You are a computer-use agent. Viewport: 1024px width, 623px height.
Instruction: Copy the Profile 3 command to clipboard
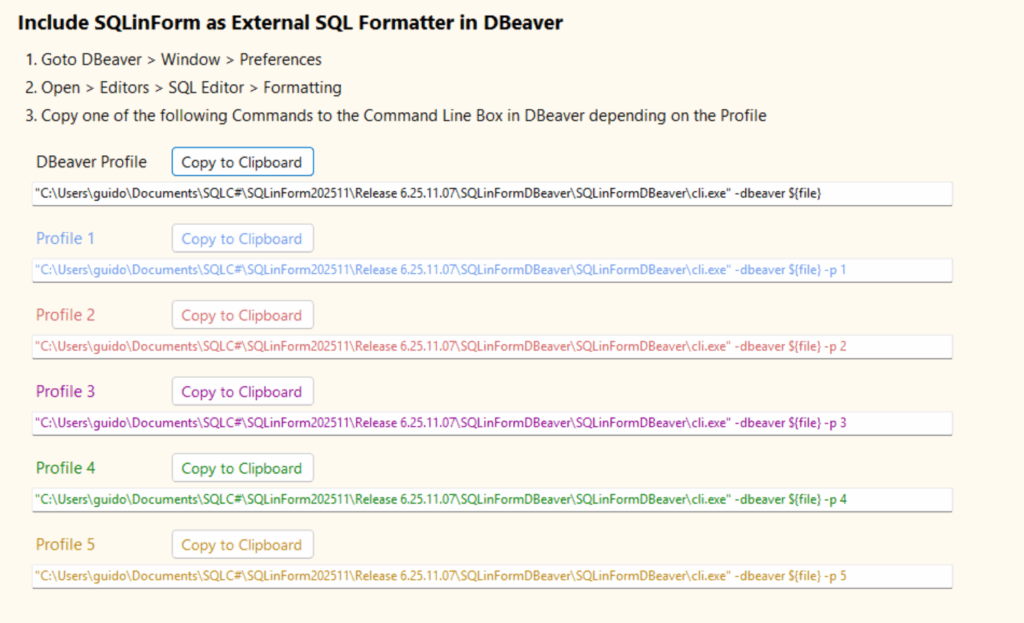click(242, 392)
